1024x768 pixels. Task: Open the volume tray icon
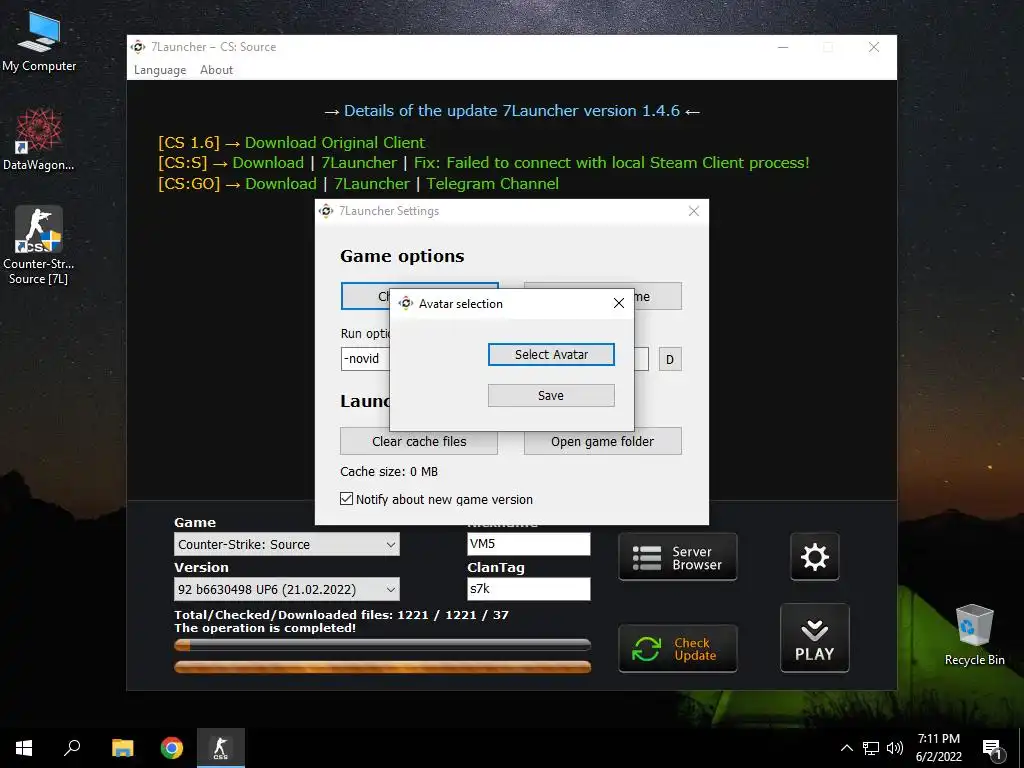(x=895, y=748)
